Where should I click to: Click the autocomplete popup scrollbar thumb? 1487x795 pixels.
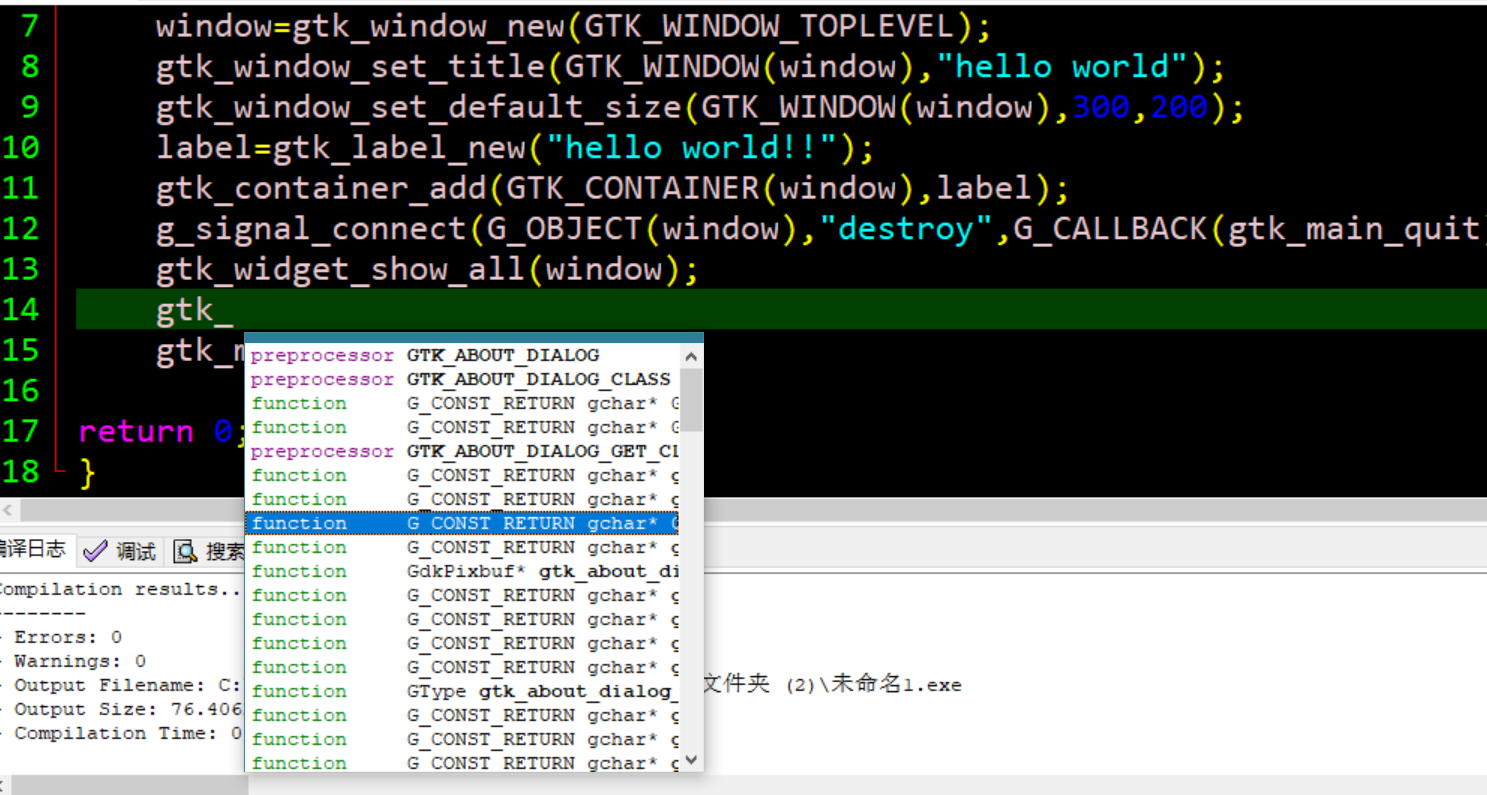[x=691, y=398]
